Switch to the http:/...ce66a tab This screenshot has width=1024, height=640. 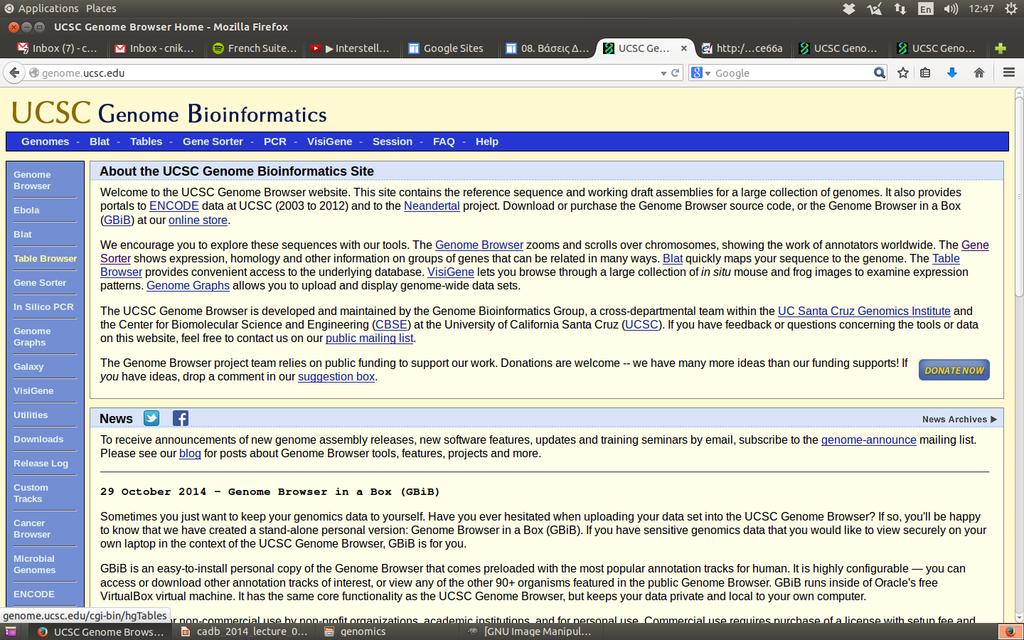742,48
